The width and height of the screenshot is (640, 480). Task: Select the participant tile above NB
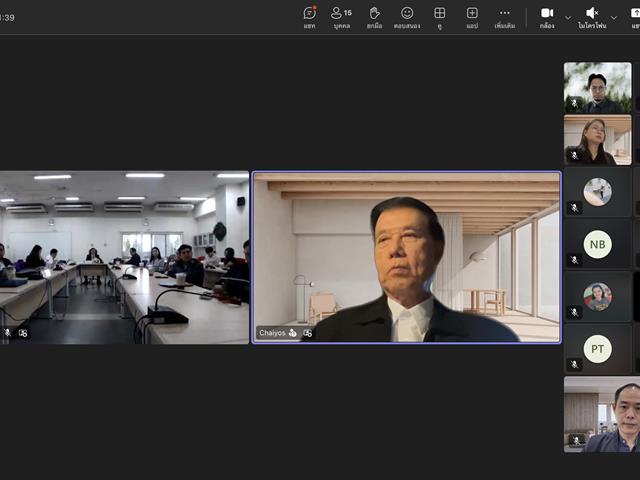pos(598,192)
